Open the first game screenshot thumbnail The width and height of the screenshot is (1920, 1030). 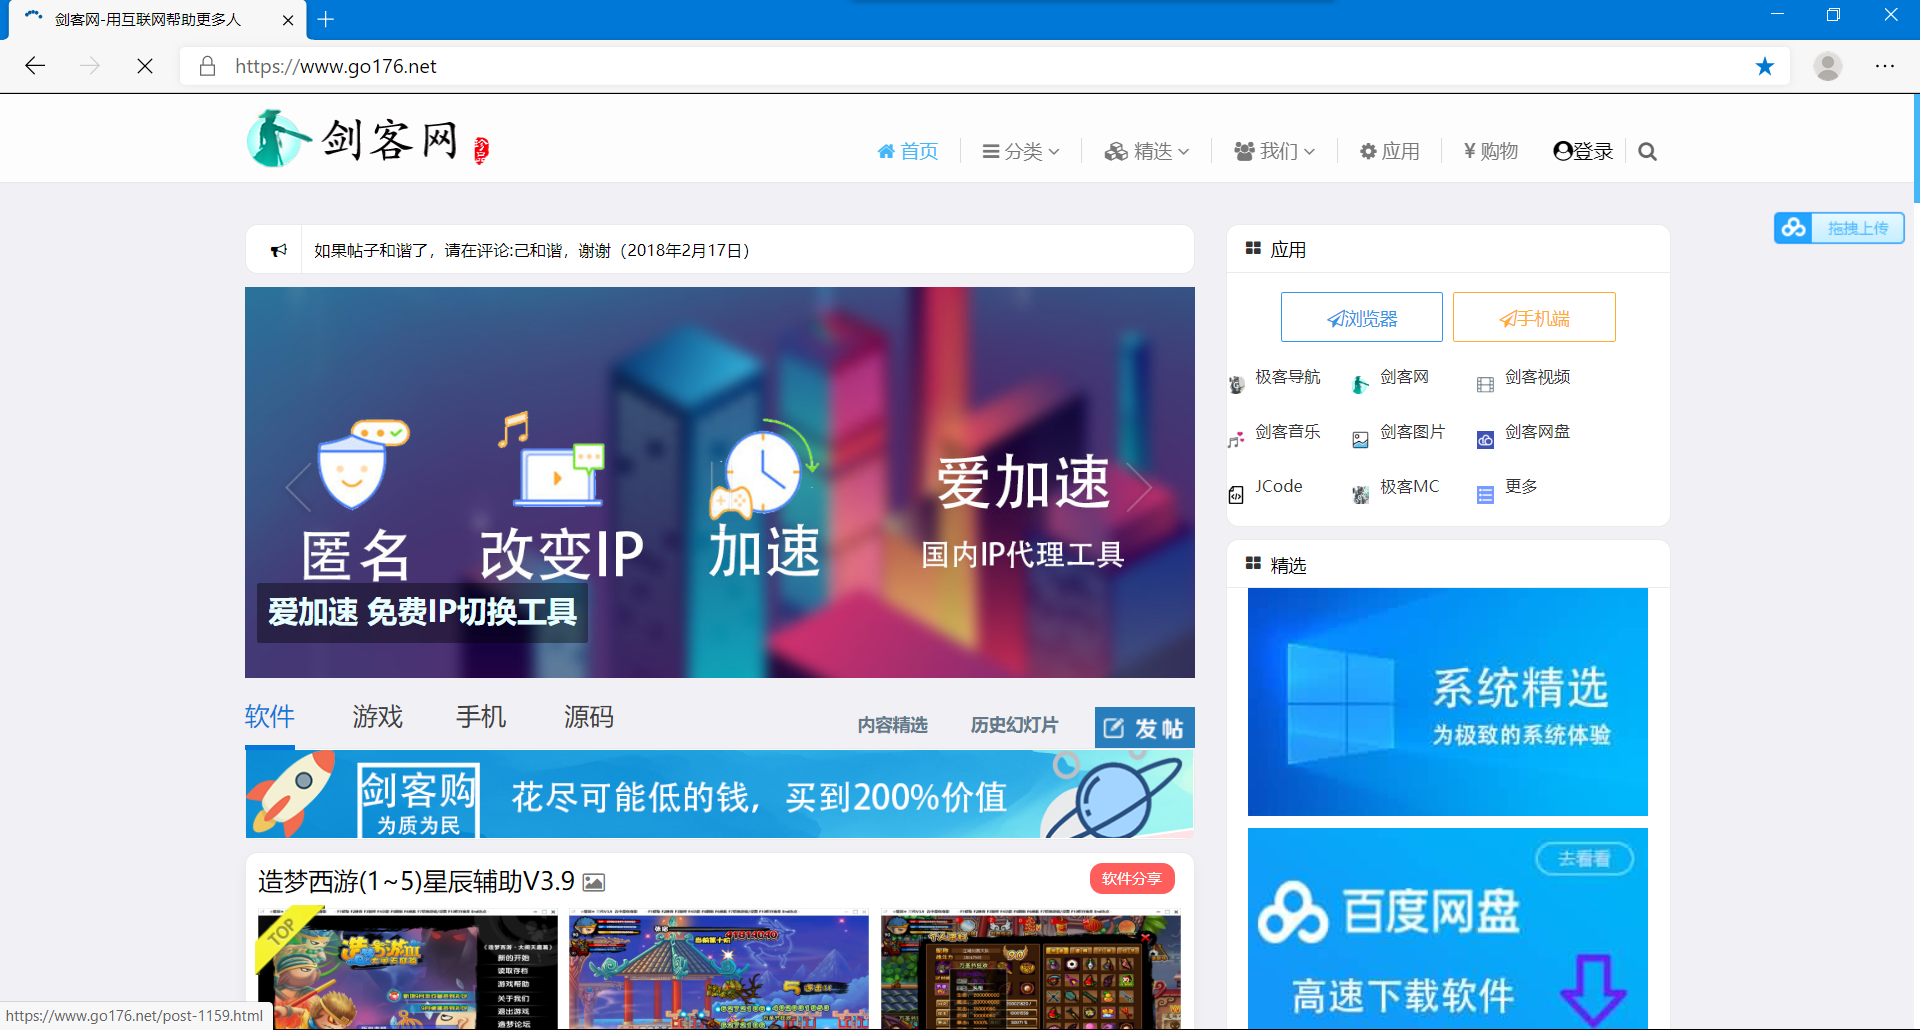tap(407, 969)
